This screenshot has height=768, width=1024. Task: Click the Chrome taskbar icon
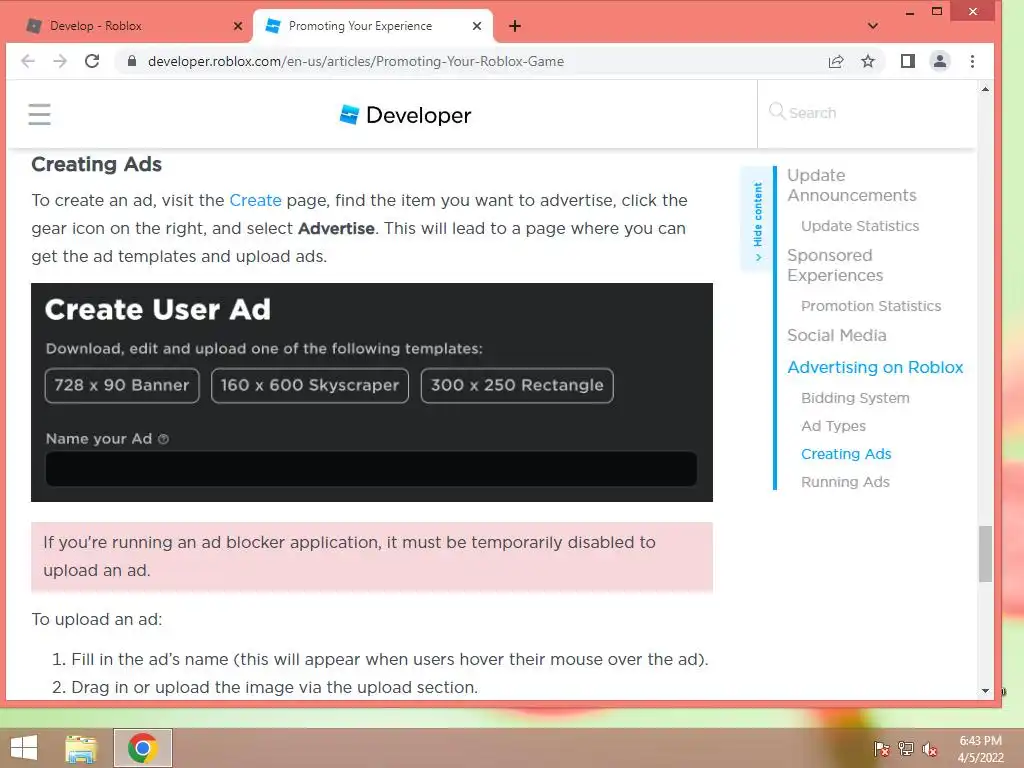point(143,748)
